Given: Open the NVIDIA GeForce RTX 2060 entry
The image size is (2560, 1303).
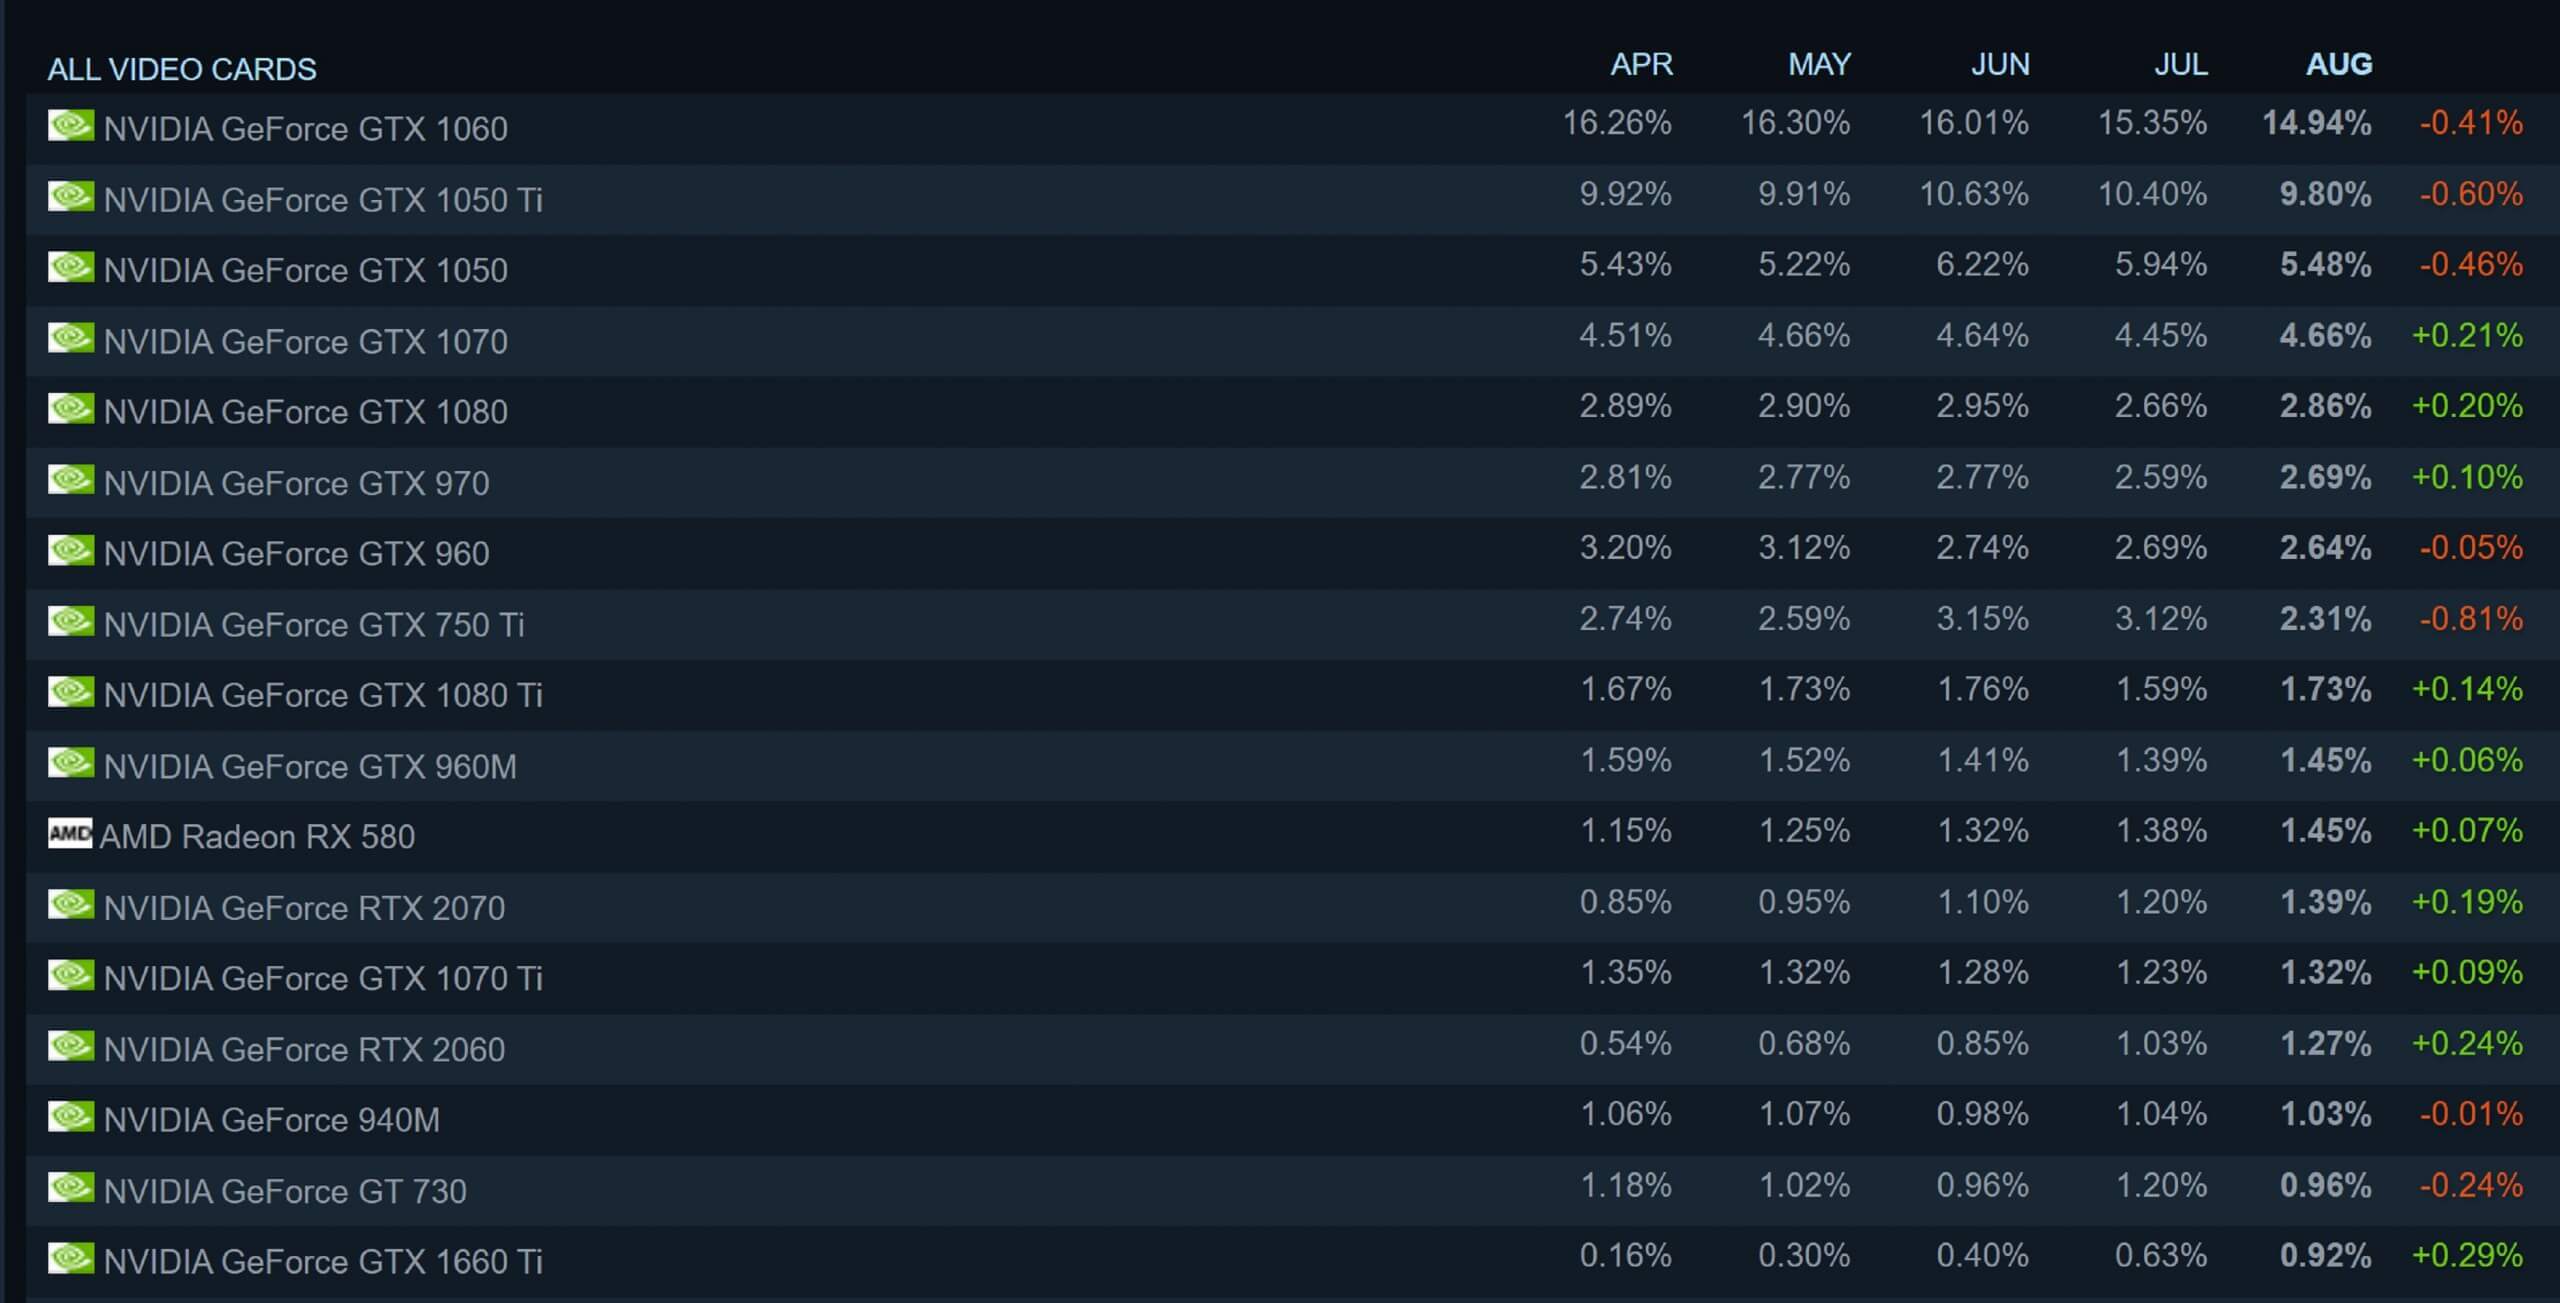Looking at the screenshot, I should (304, 1049).
